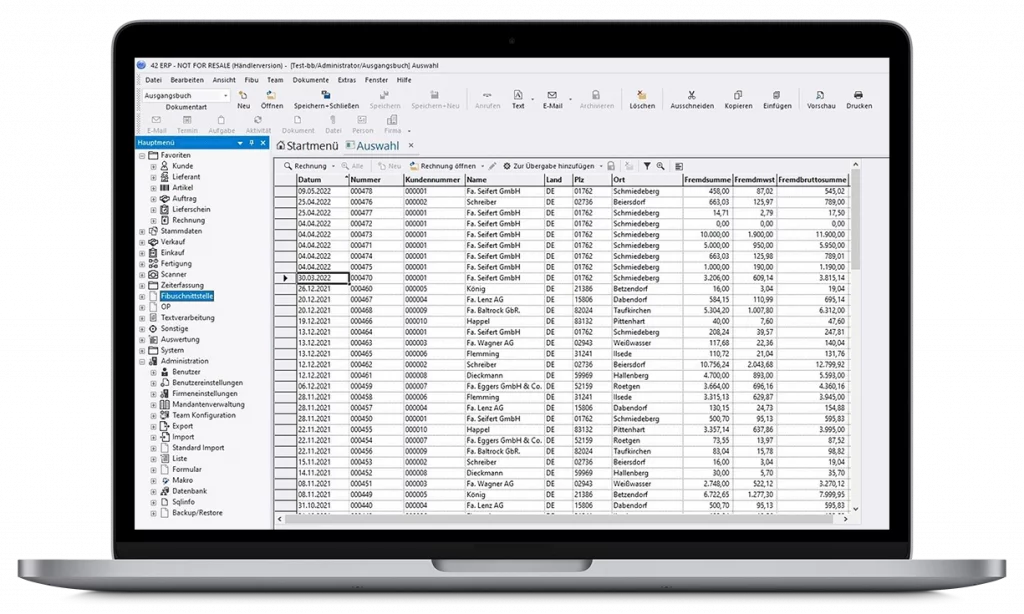
Task: Expand the Einkauf tree node
Action: click(142, 253)
